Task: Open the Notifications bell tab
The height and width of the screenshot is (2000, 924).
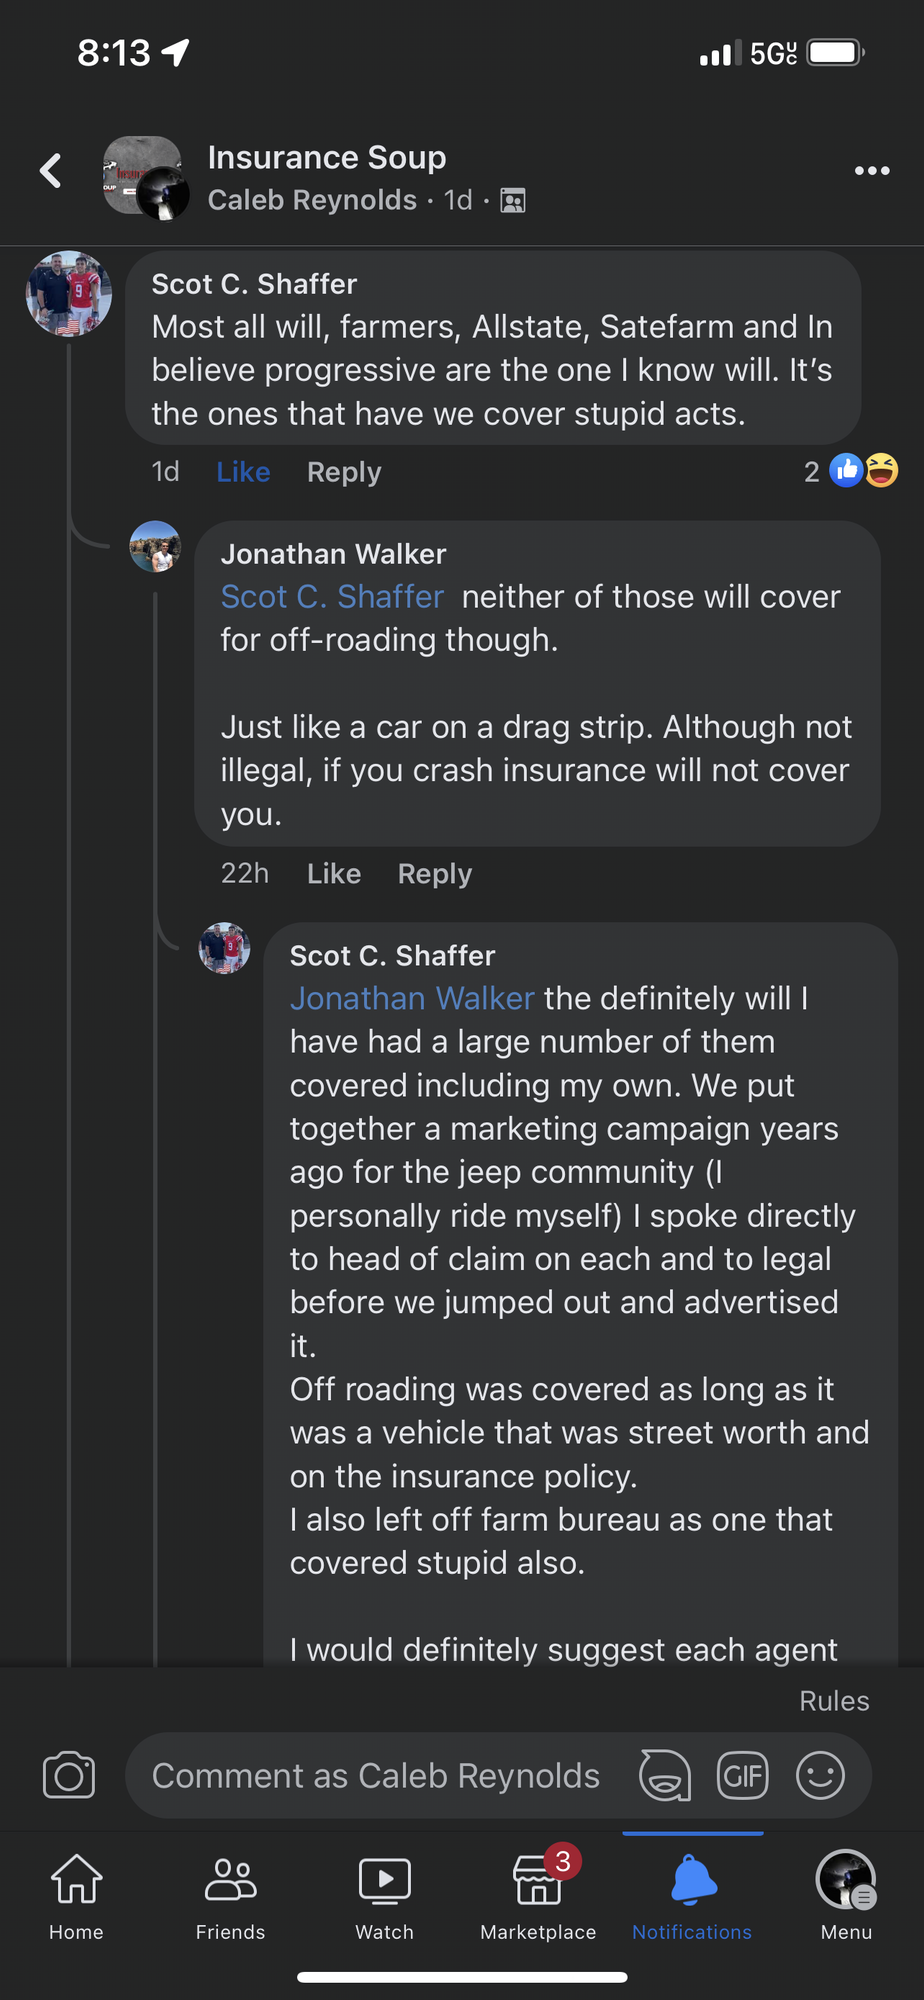Action: (x=692, y=1893)
